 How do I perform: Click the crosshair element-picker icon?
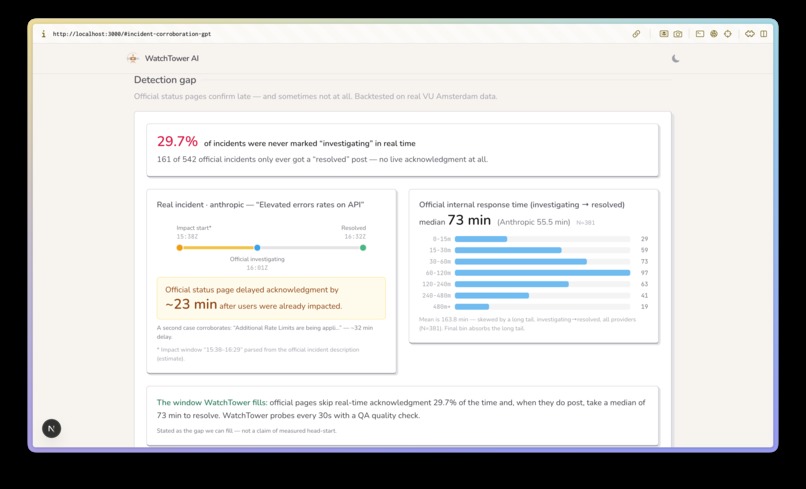[x=728, y=34]
